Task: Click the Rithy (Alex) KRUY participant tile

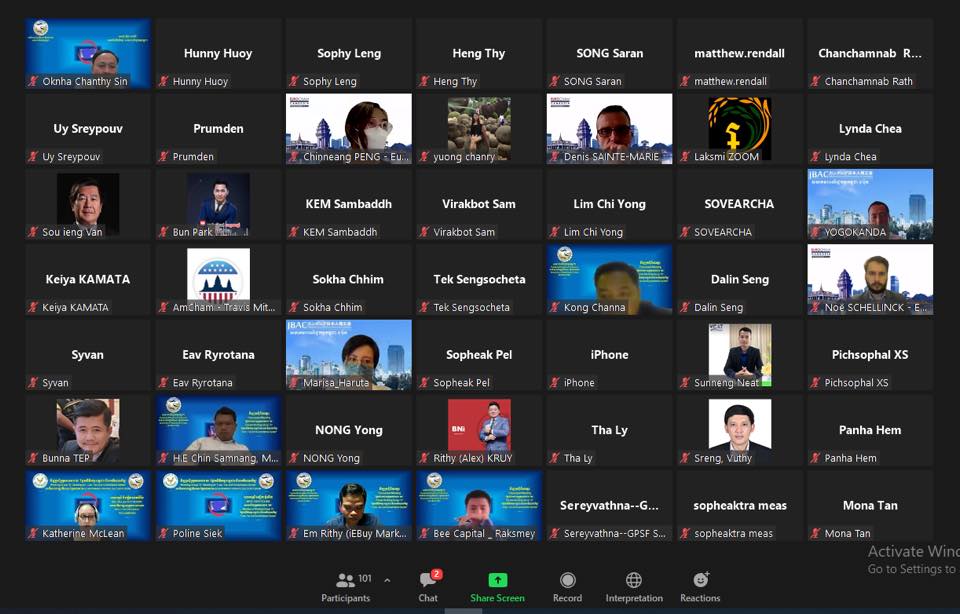Action: pos(479,430)
